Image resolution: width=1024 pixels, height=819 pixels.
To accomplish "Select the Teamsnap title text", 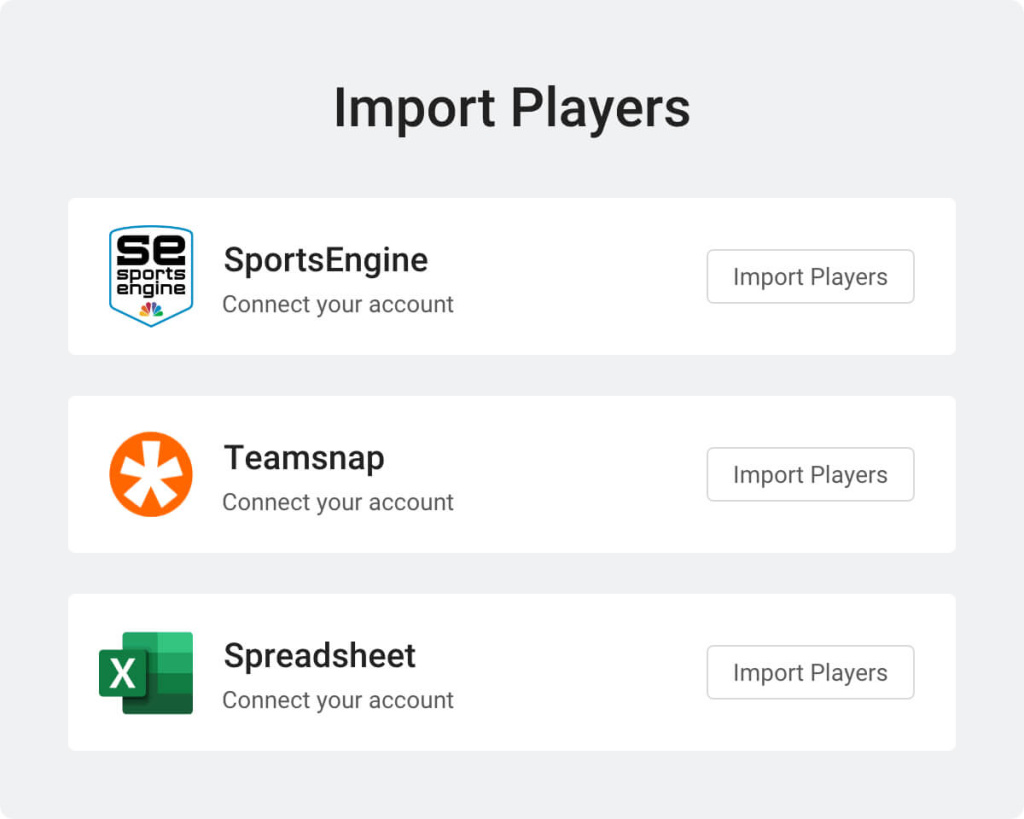I will (x=303, y=457).
